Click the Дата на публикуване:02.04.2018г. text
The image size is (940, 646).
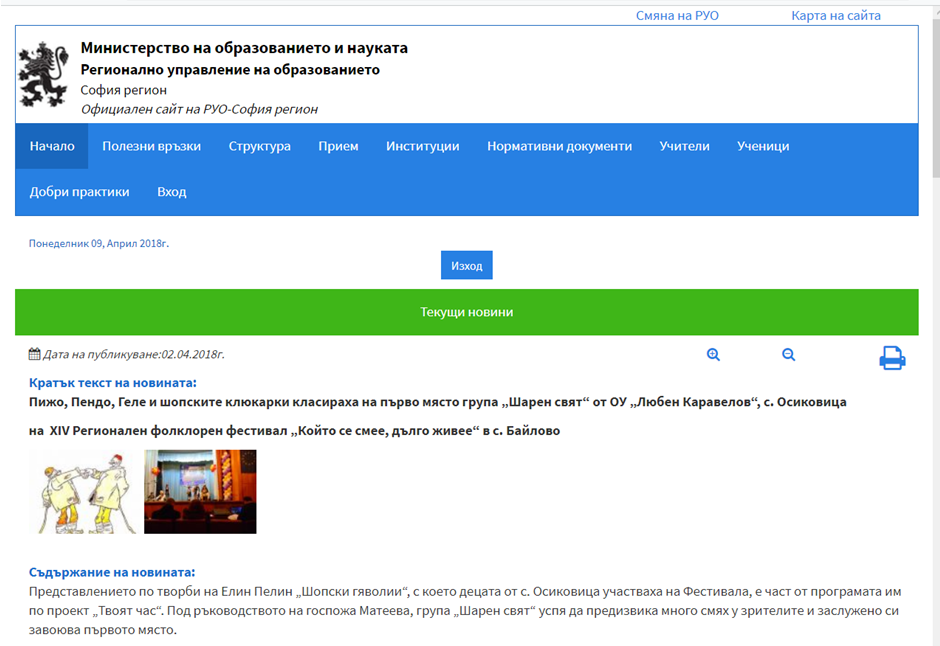point(134,355)
